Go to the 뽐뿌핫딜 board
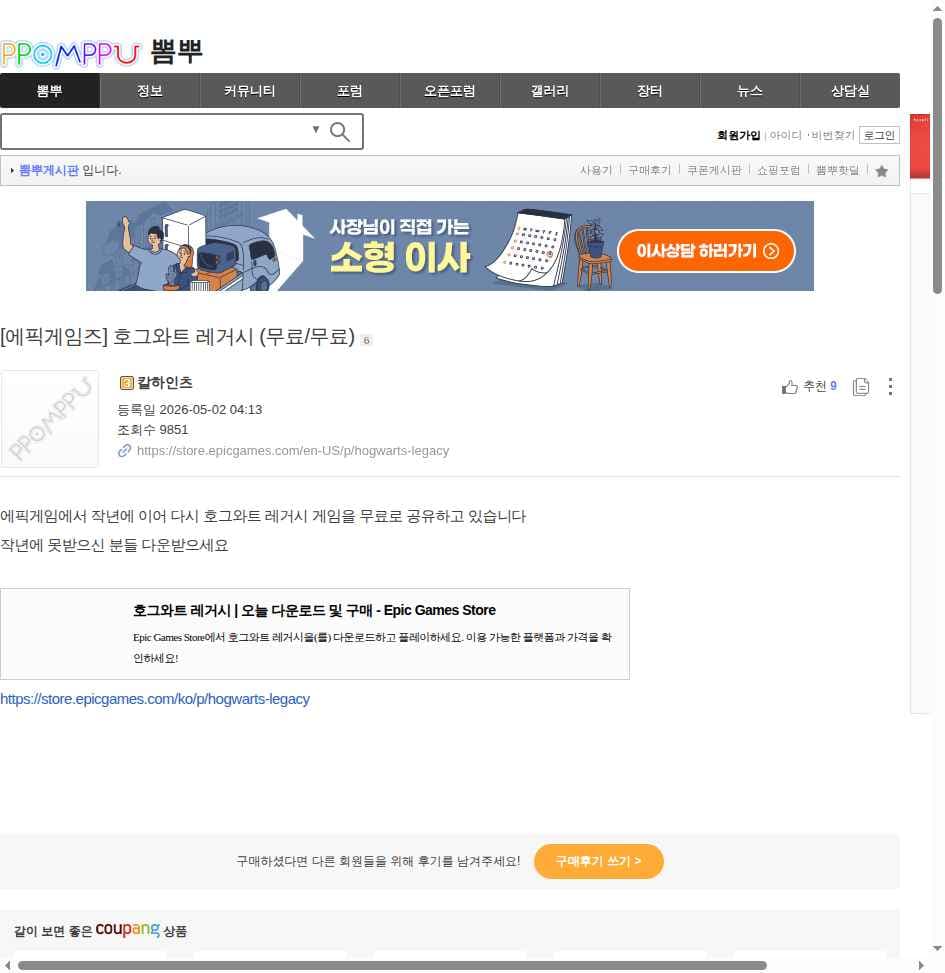Viewport: 945px width, 973px height. click(x=837, y=170)
